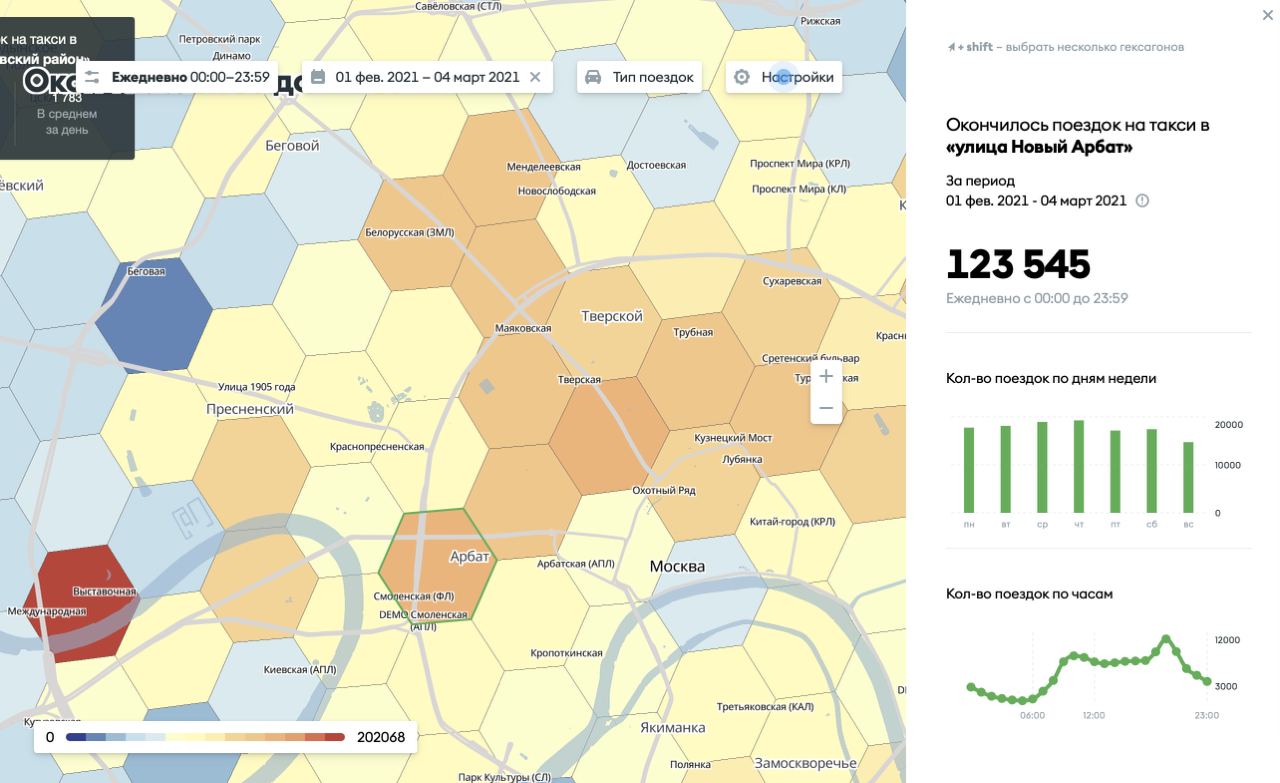Click the sliders icon in time filter
The image size is (1280, 783).
point(92,77)
